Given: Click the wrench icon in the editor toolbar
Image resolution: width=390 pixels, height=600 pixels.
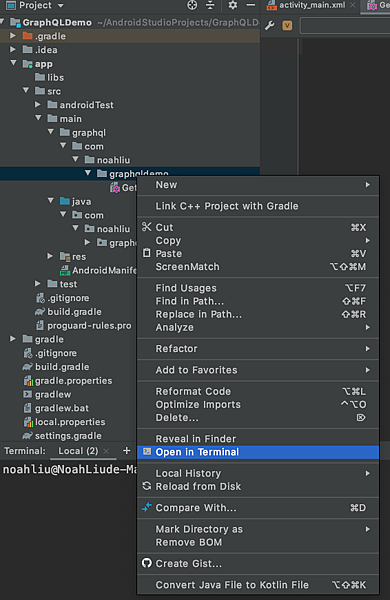Looking at the screenshot, I should point(269,26).
